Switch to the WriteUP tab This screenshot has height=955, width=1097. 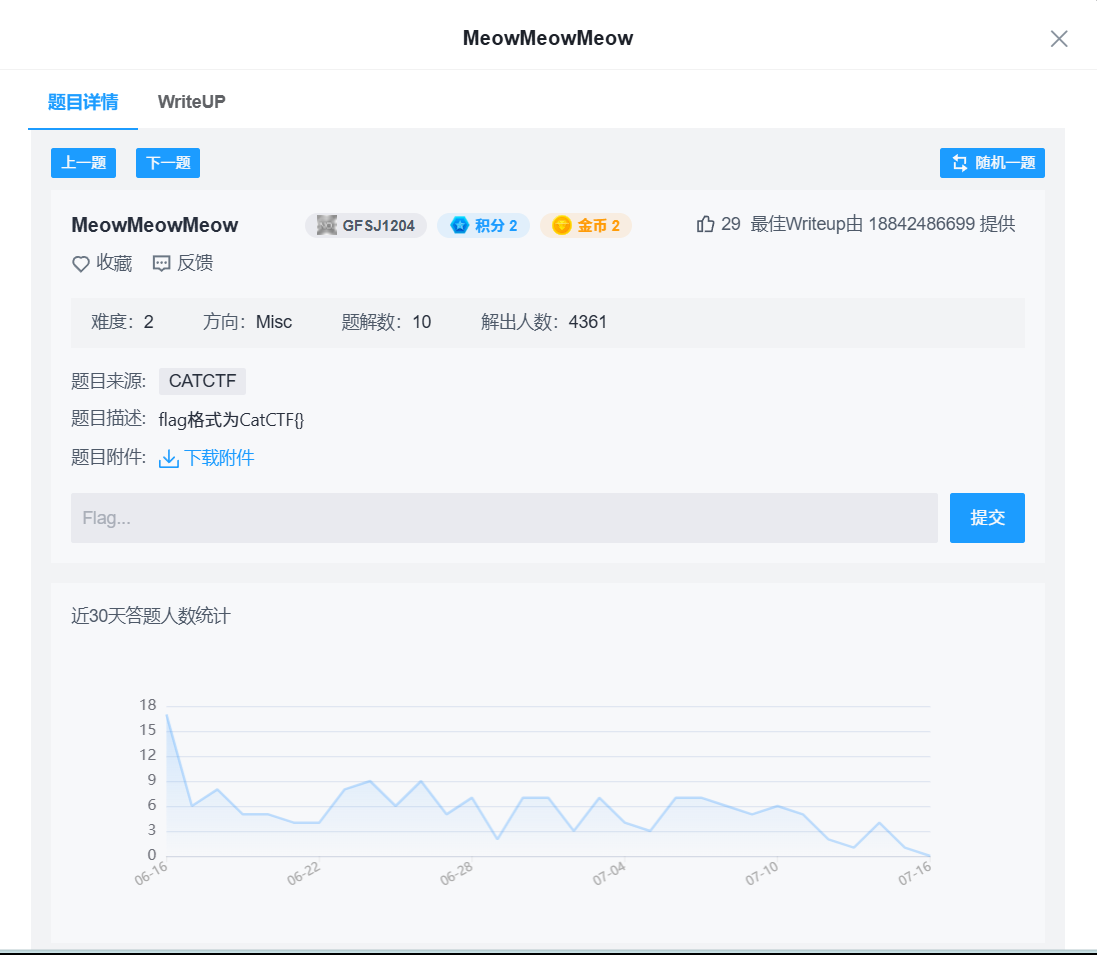(x=191, y=101)
